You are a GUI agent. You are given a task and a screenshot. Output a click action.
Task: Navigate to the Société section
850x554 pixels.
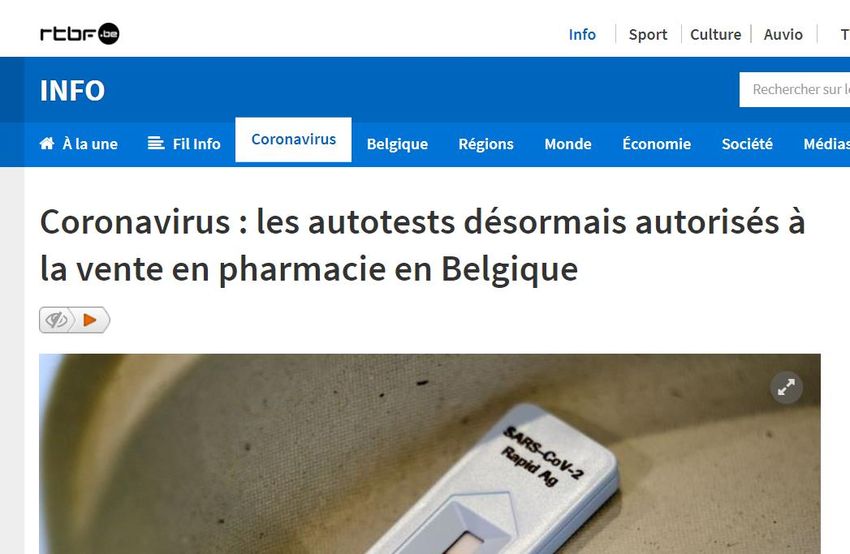click(x=747, y=144)
